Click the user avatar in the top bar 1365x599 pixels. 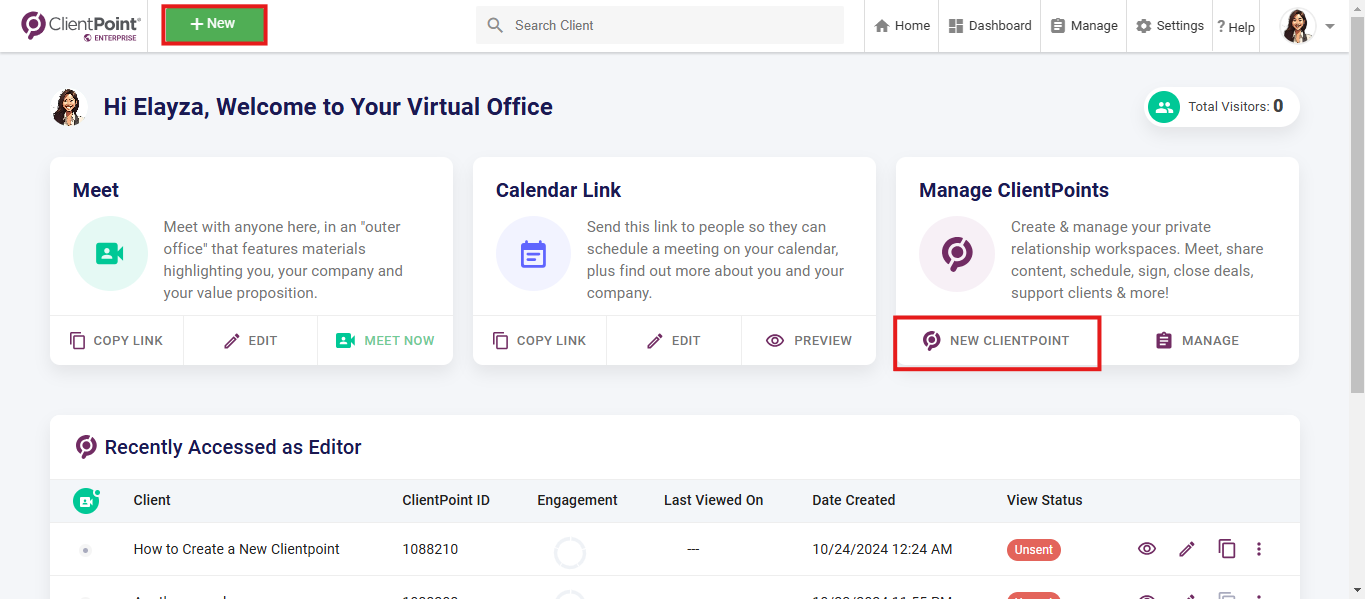point(1298,26)
